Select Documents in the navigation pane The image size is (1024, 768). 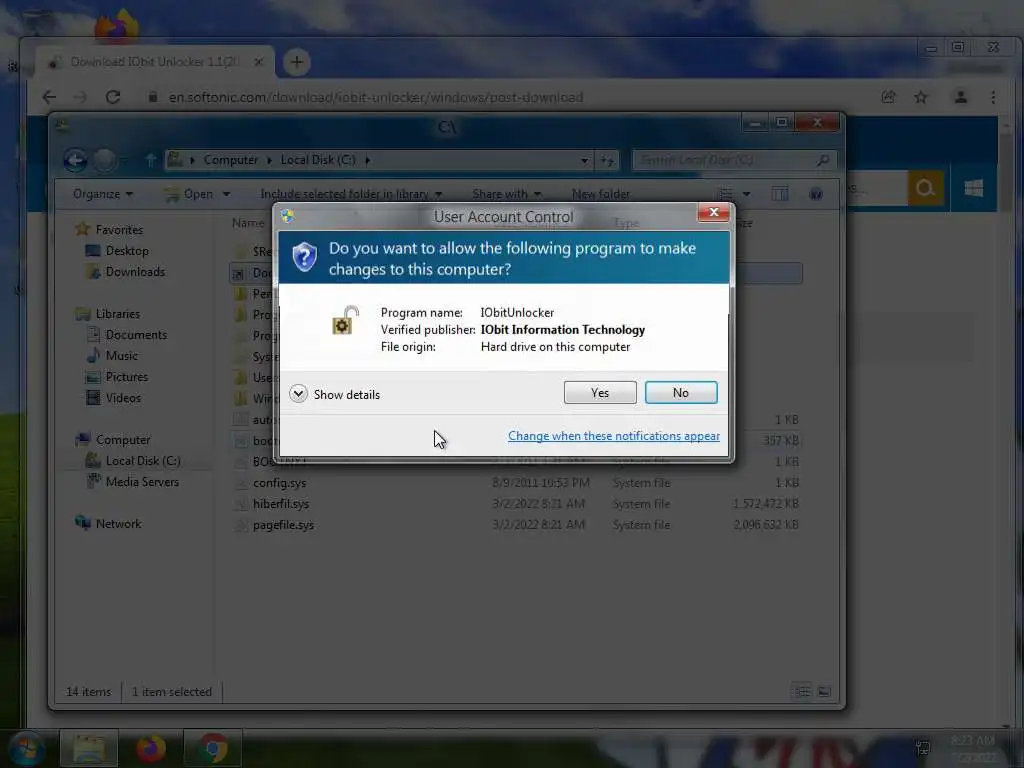point(136,335)
